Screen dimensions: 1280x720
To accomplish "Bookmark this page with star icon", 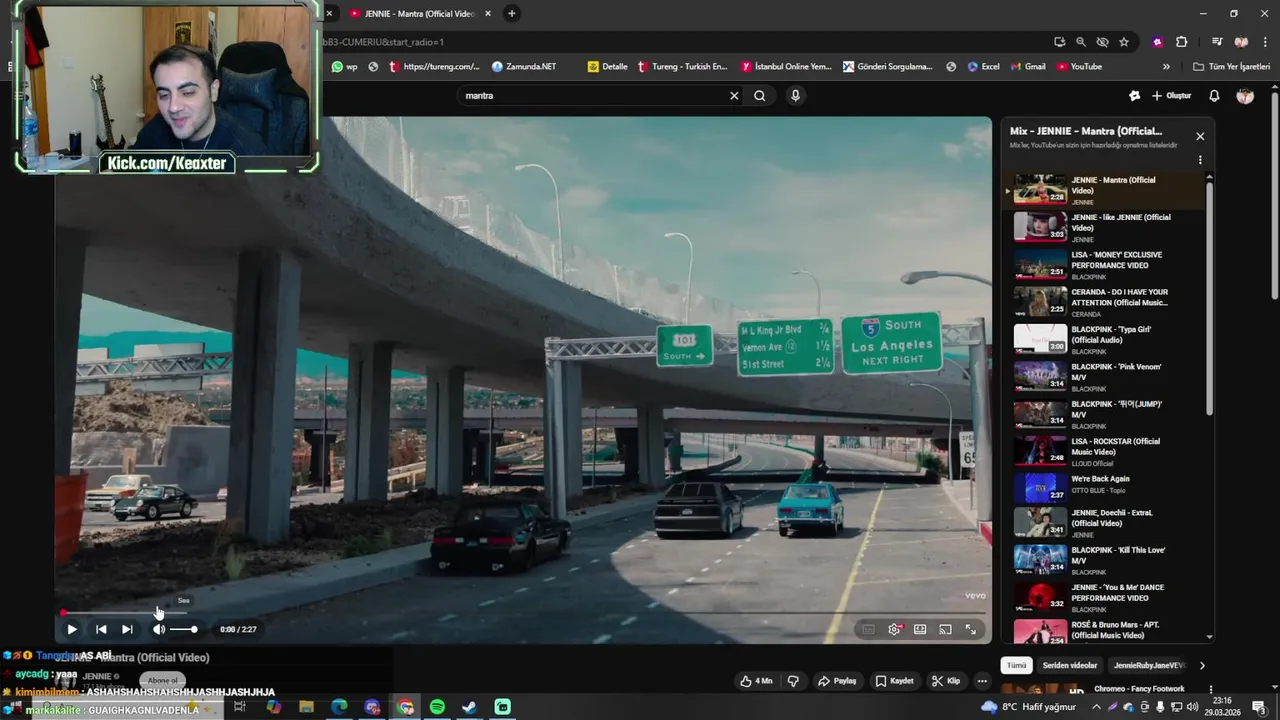I will point(1124,42).
